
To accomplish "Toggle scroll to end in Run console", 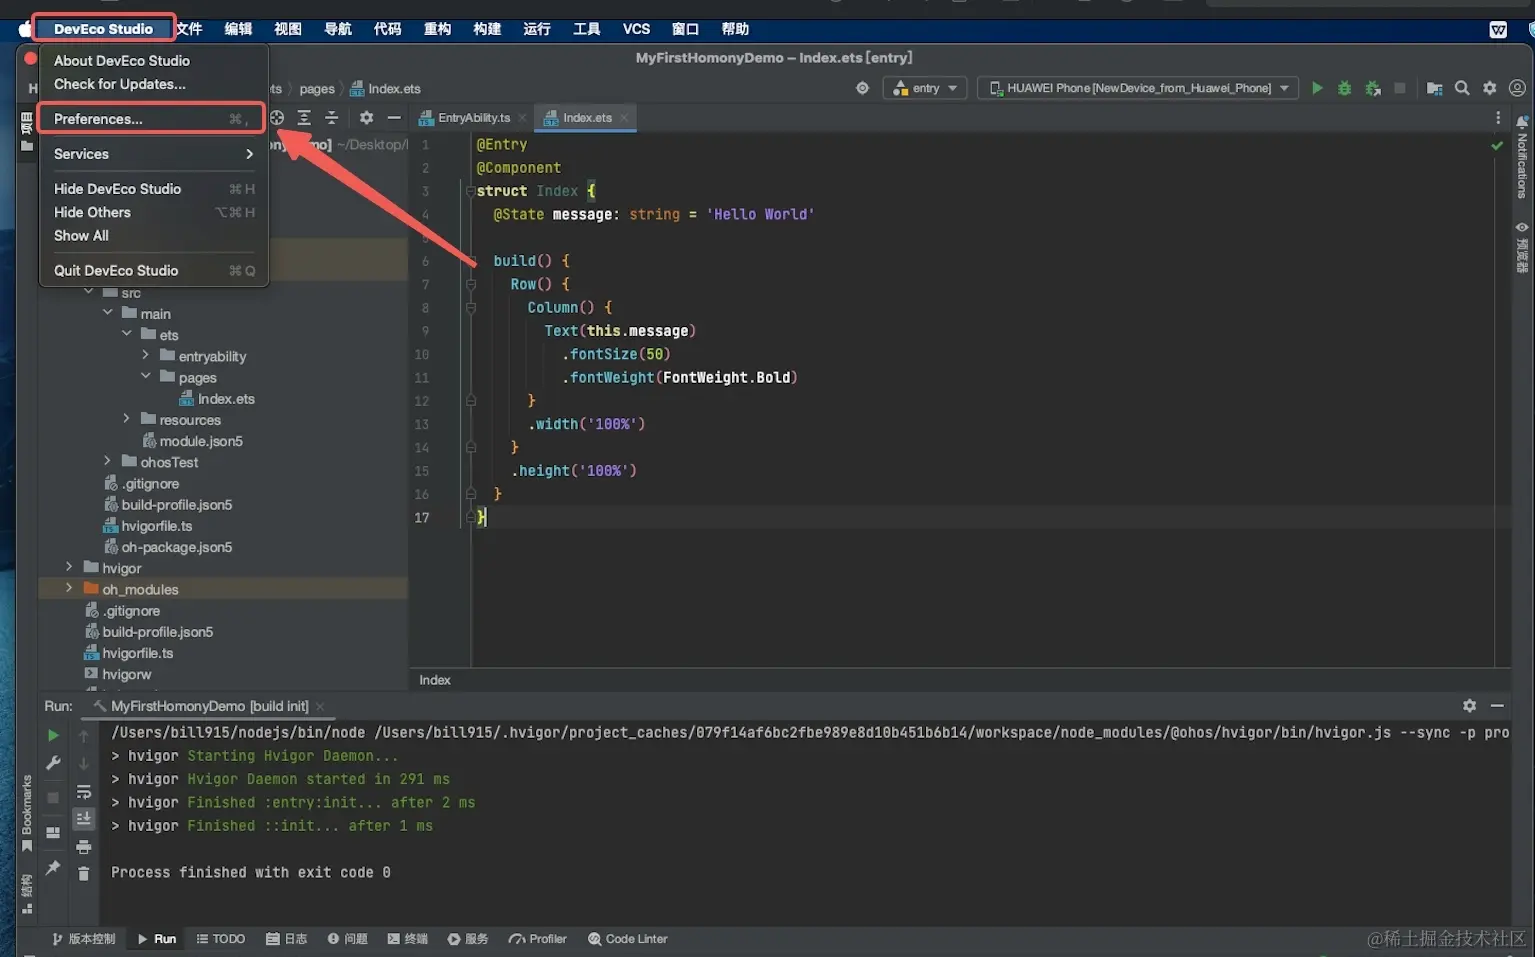I will [84, 819].
